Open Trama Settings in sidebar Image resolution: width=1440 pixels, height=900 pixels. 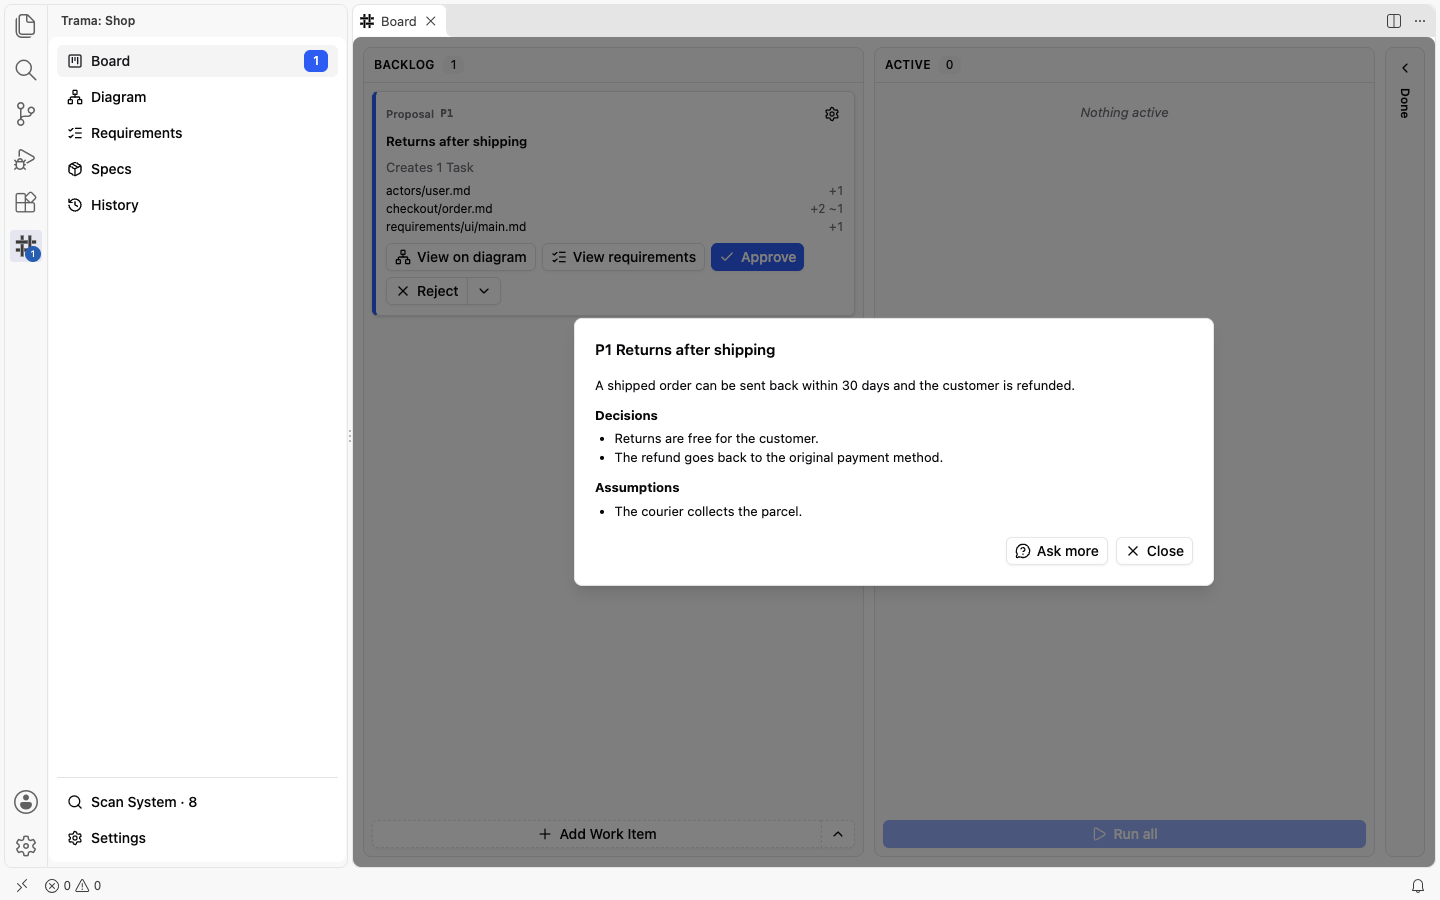click(x=197, y=838)
